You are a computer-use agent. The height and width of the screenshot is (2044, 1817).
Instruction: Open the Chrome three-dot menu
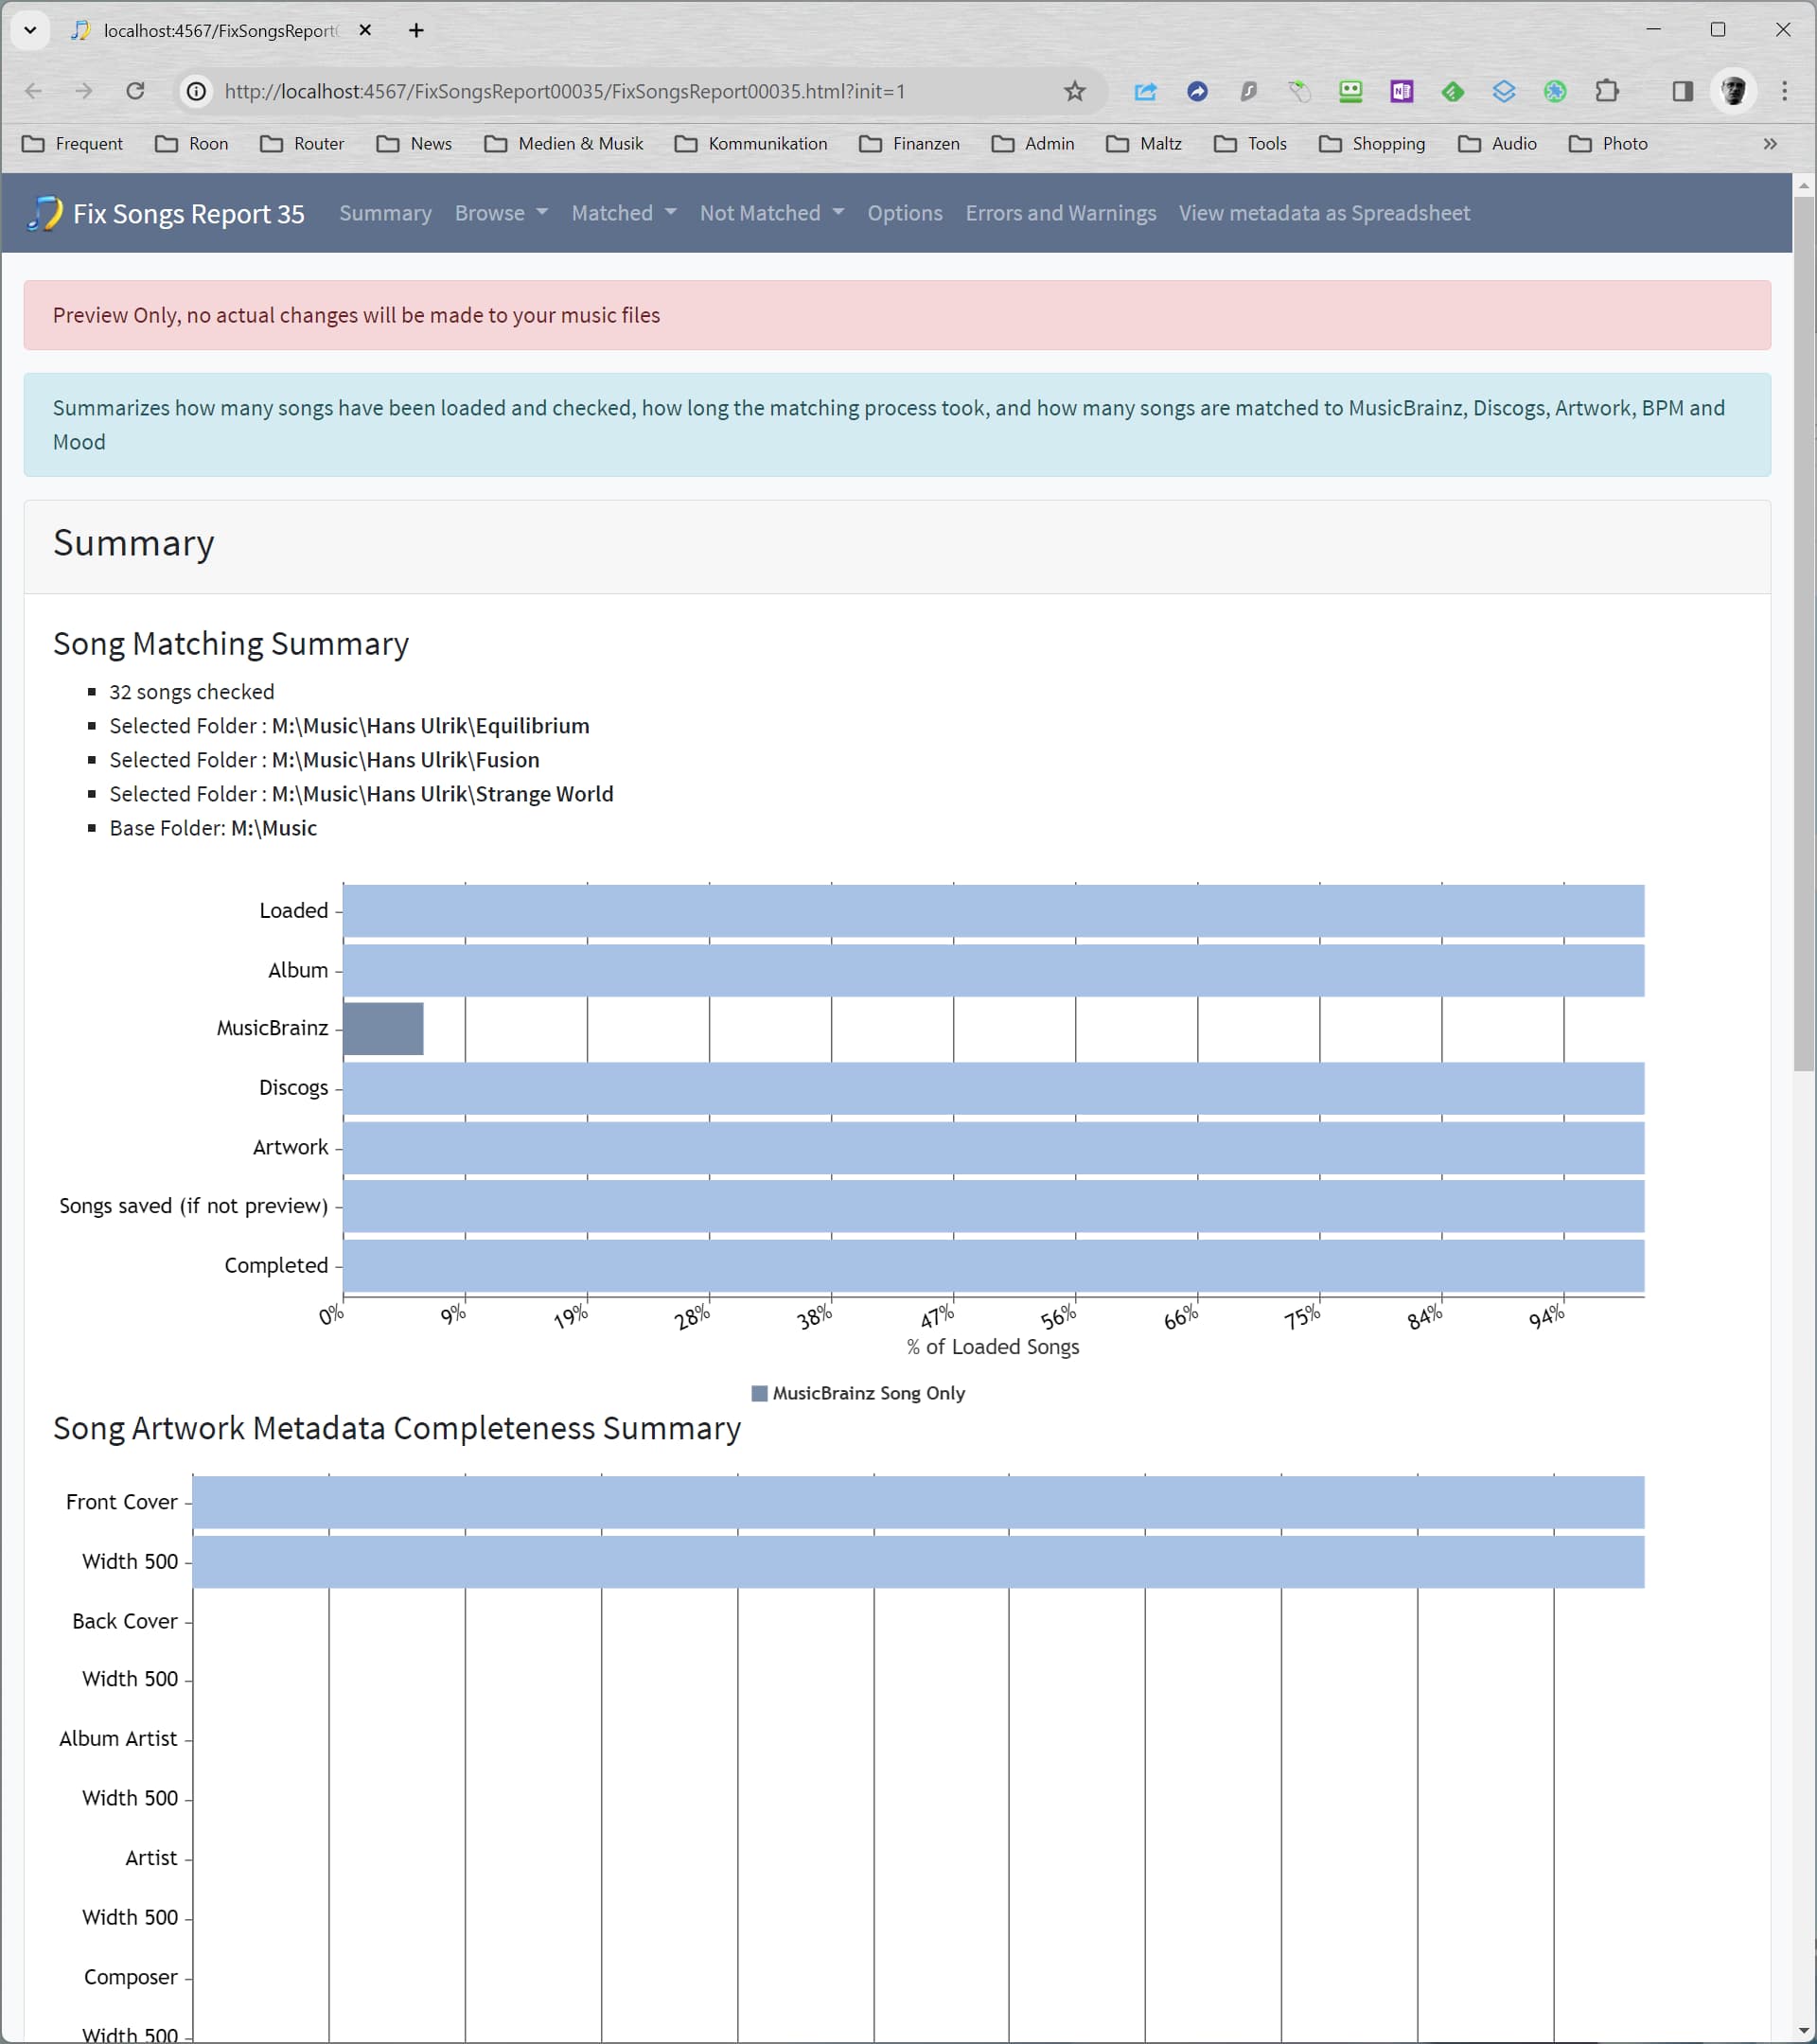click(1784, 91)
